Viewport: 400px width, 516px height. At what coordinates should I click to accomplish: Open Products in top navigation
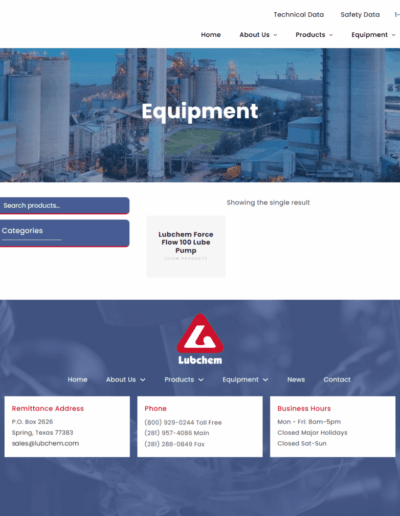310,35
